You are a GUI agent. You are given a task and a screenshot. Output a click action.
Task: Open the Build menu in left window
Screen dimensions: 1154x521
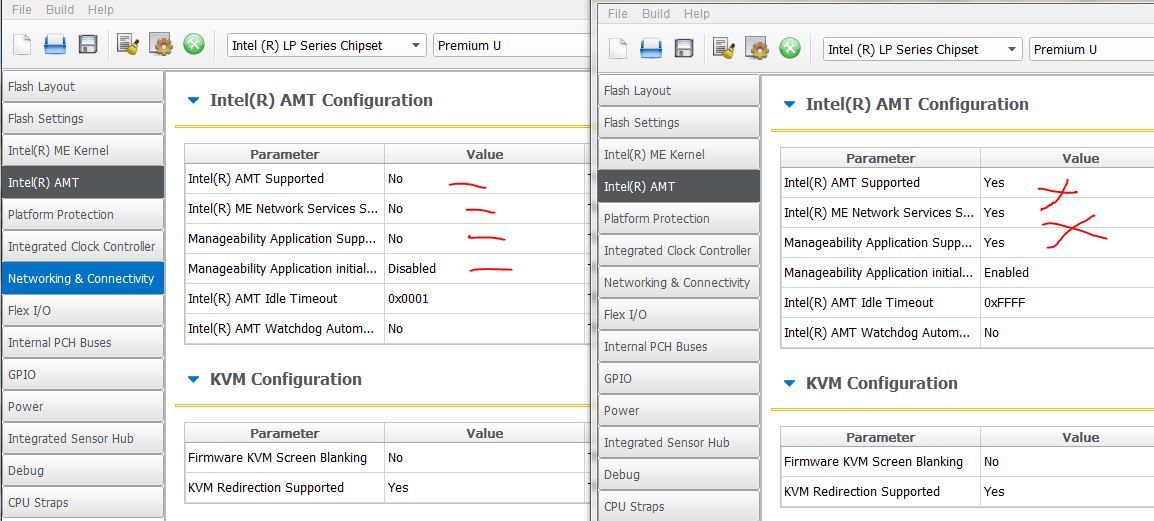click(x=60, y=10)
